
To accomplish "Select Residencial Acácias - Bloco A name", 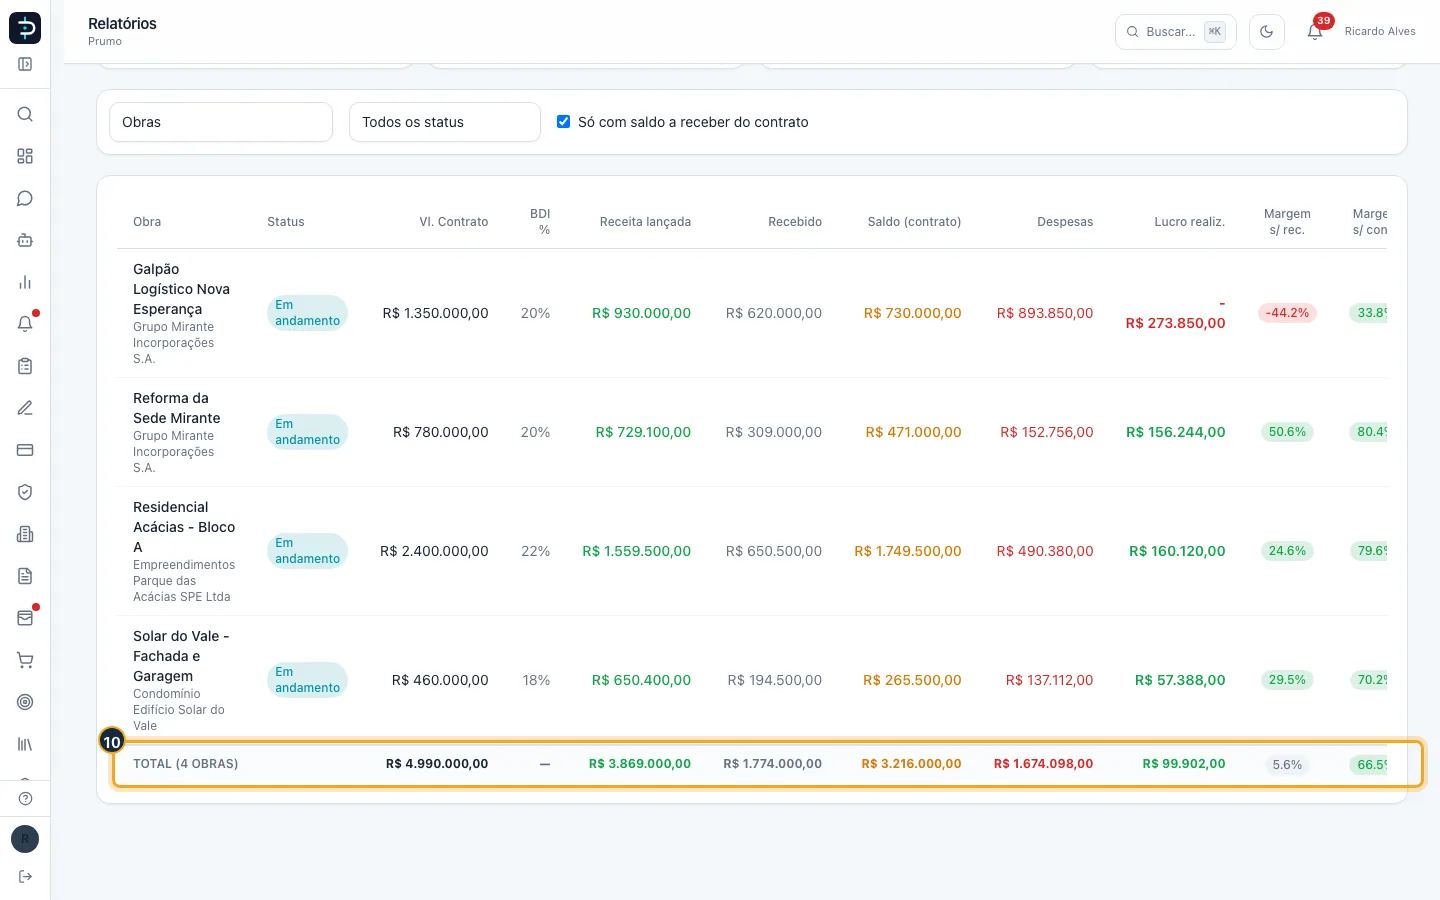I will pyautogui.click(x=184, y=527).
